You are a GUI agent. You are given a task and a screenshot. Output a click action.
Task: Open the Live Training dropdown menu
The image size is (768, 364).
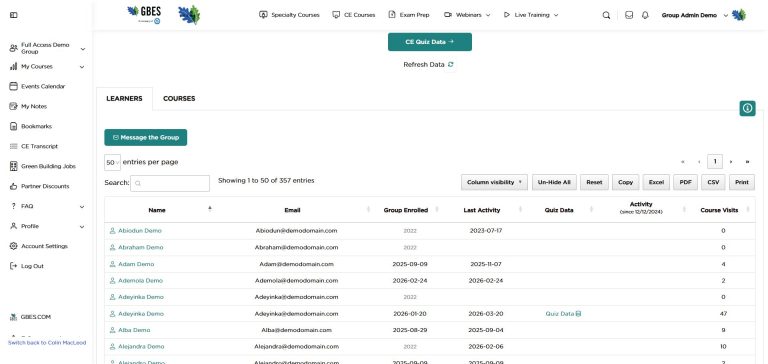531,15
